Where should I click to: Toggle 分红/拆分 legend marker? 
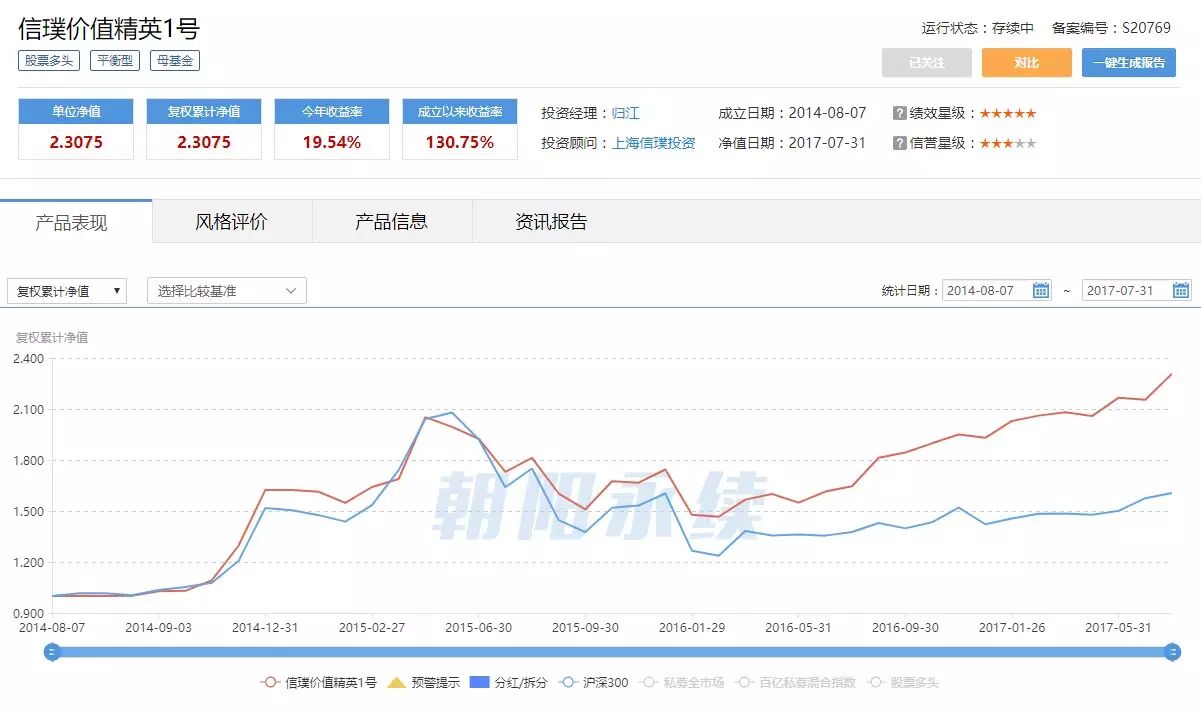coord(508,682)
